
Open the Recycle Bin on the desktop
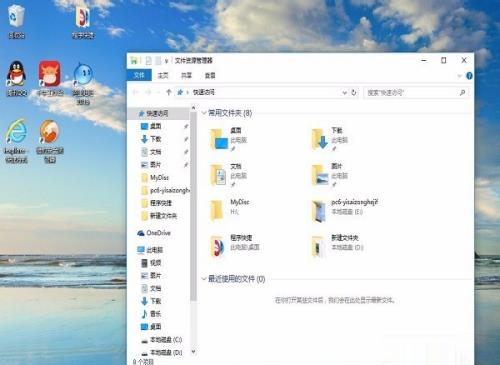16,21
